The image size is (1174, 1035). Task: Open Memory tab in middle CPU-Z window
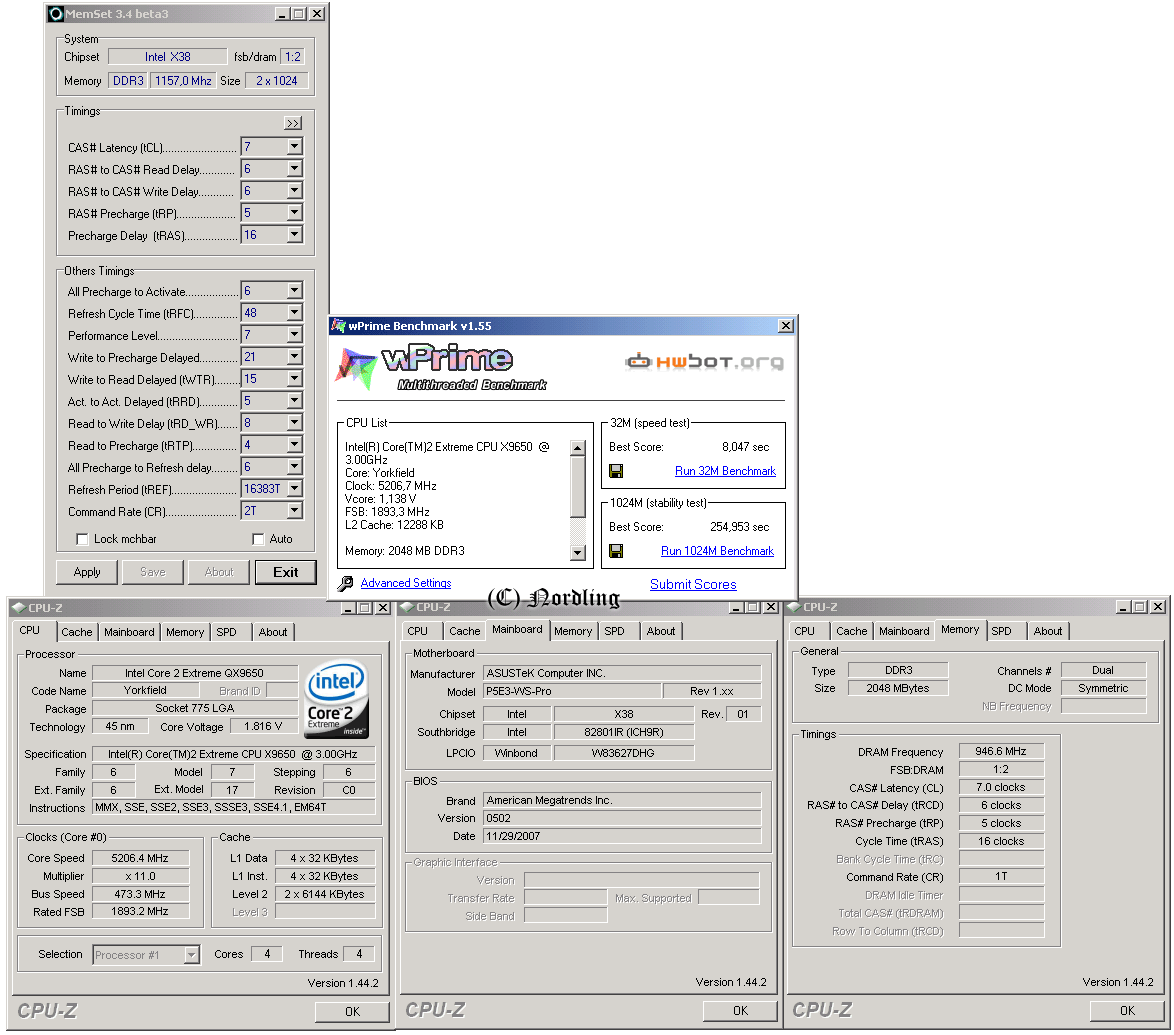coord(573,631)
